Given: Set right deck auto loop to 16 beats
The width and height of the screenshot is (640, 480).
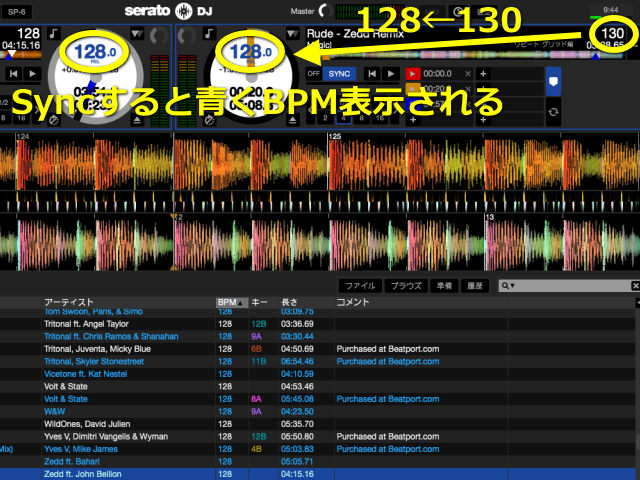Looking at the screenshot, I should click(x=380, y=118).
